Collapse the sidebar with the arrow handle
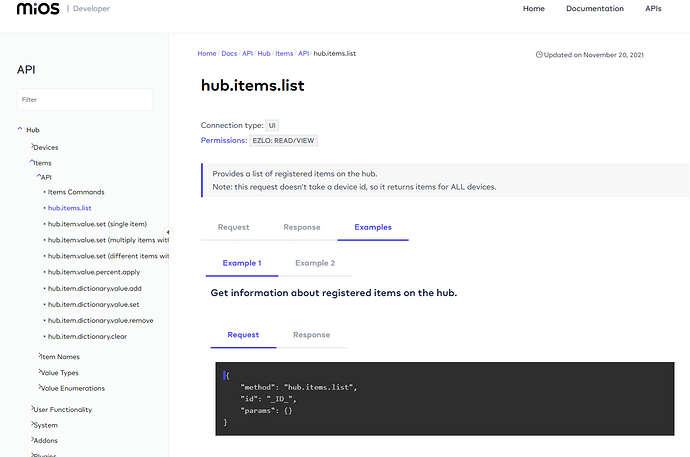The height and width of the screenshot is (457, 690). point(168,232)
